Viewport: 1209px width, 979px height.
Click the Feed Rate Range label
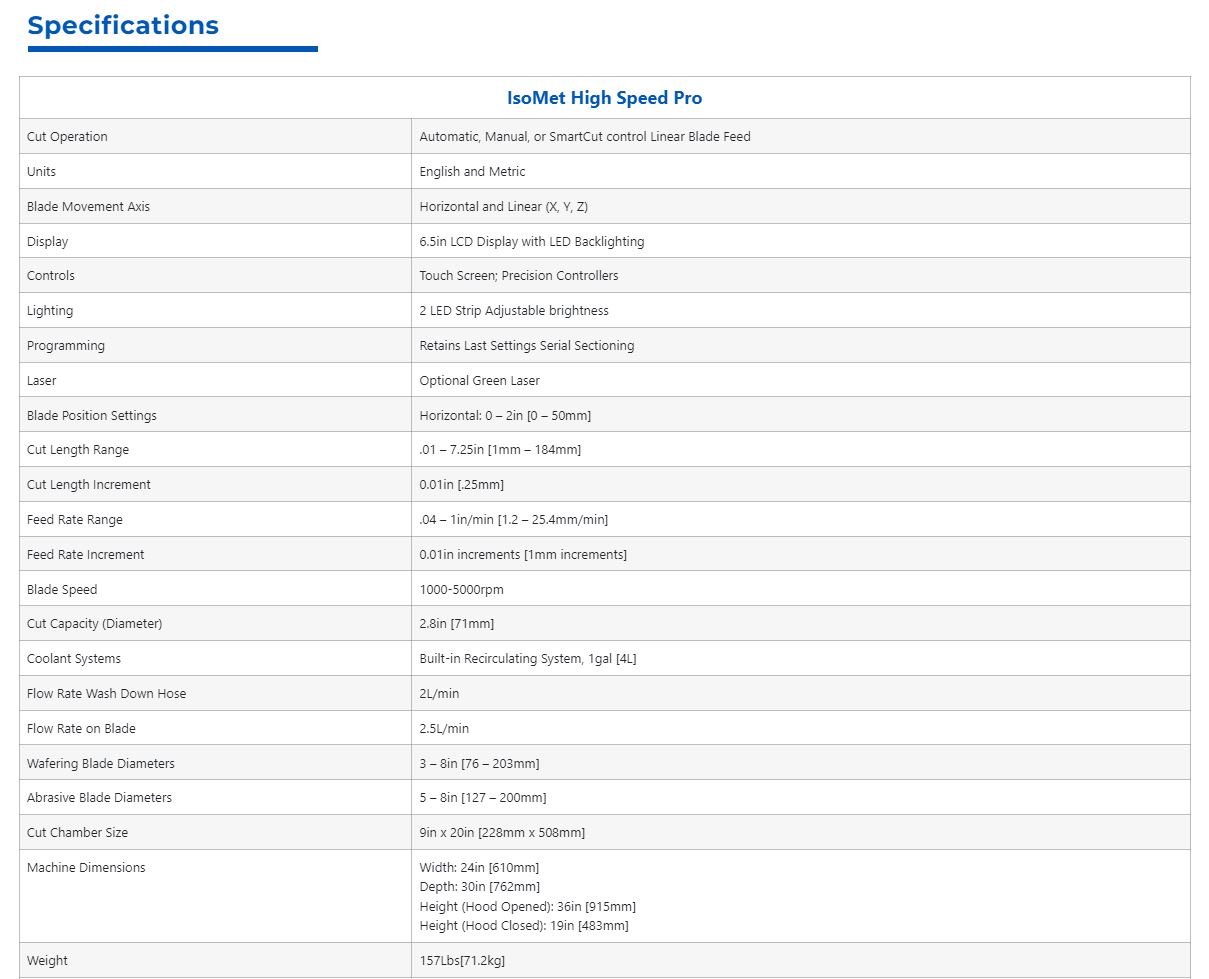click(x=75, y=520)
